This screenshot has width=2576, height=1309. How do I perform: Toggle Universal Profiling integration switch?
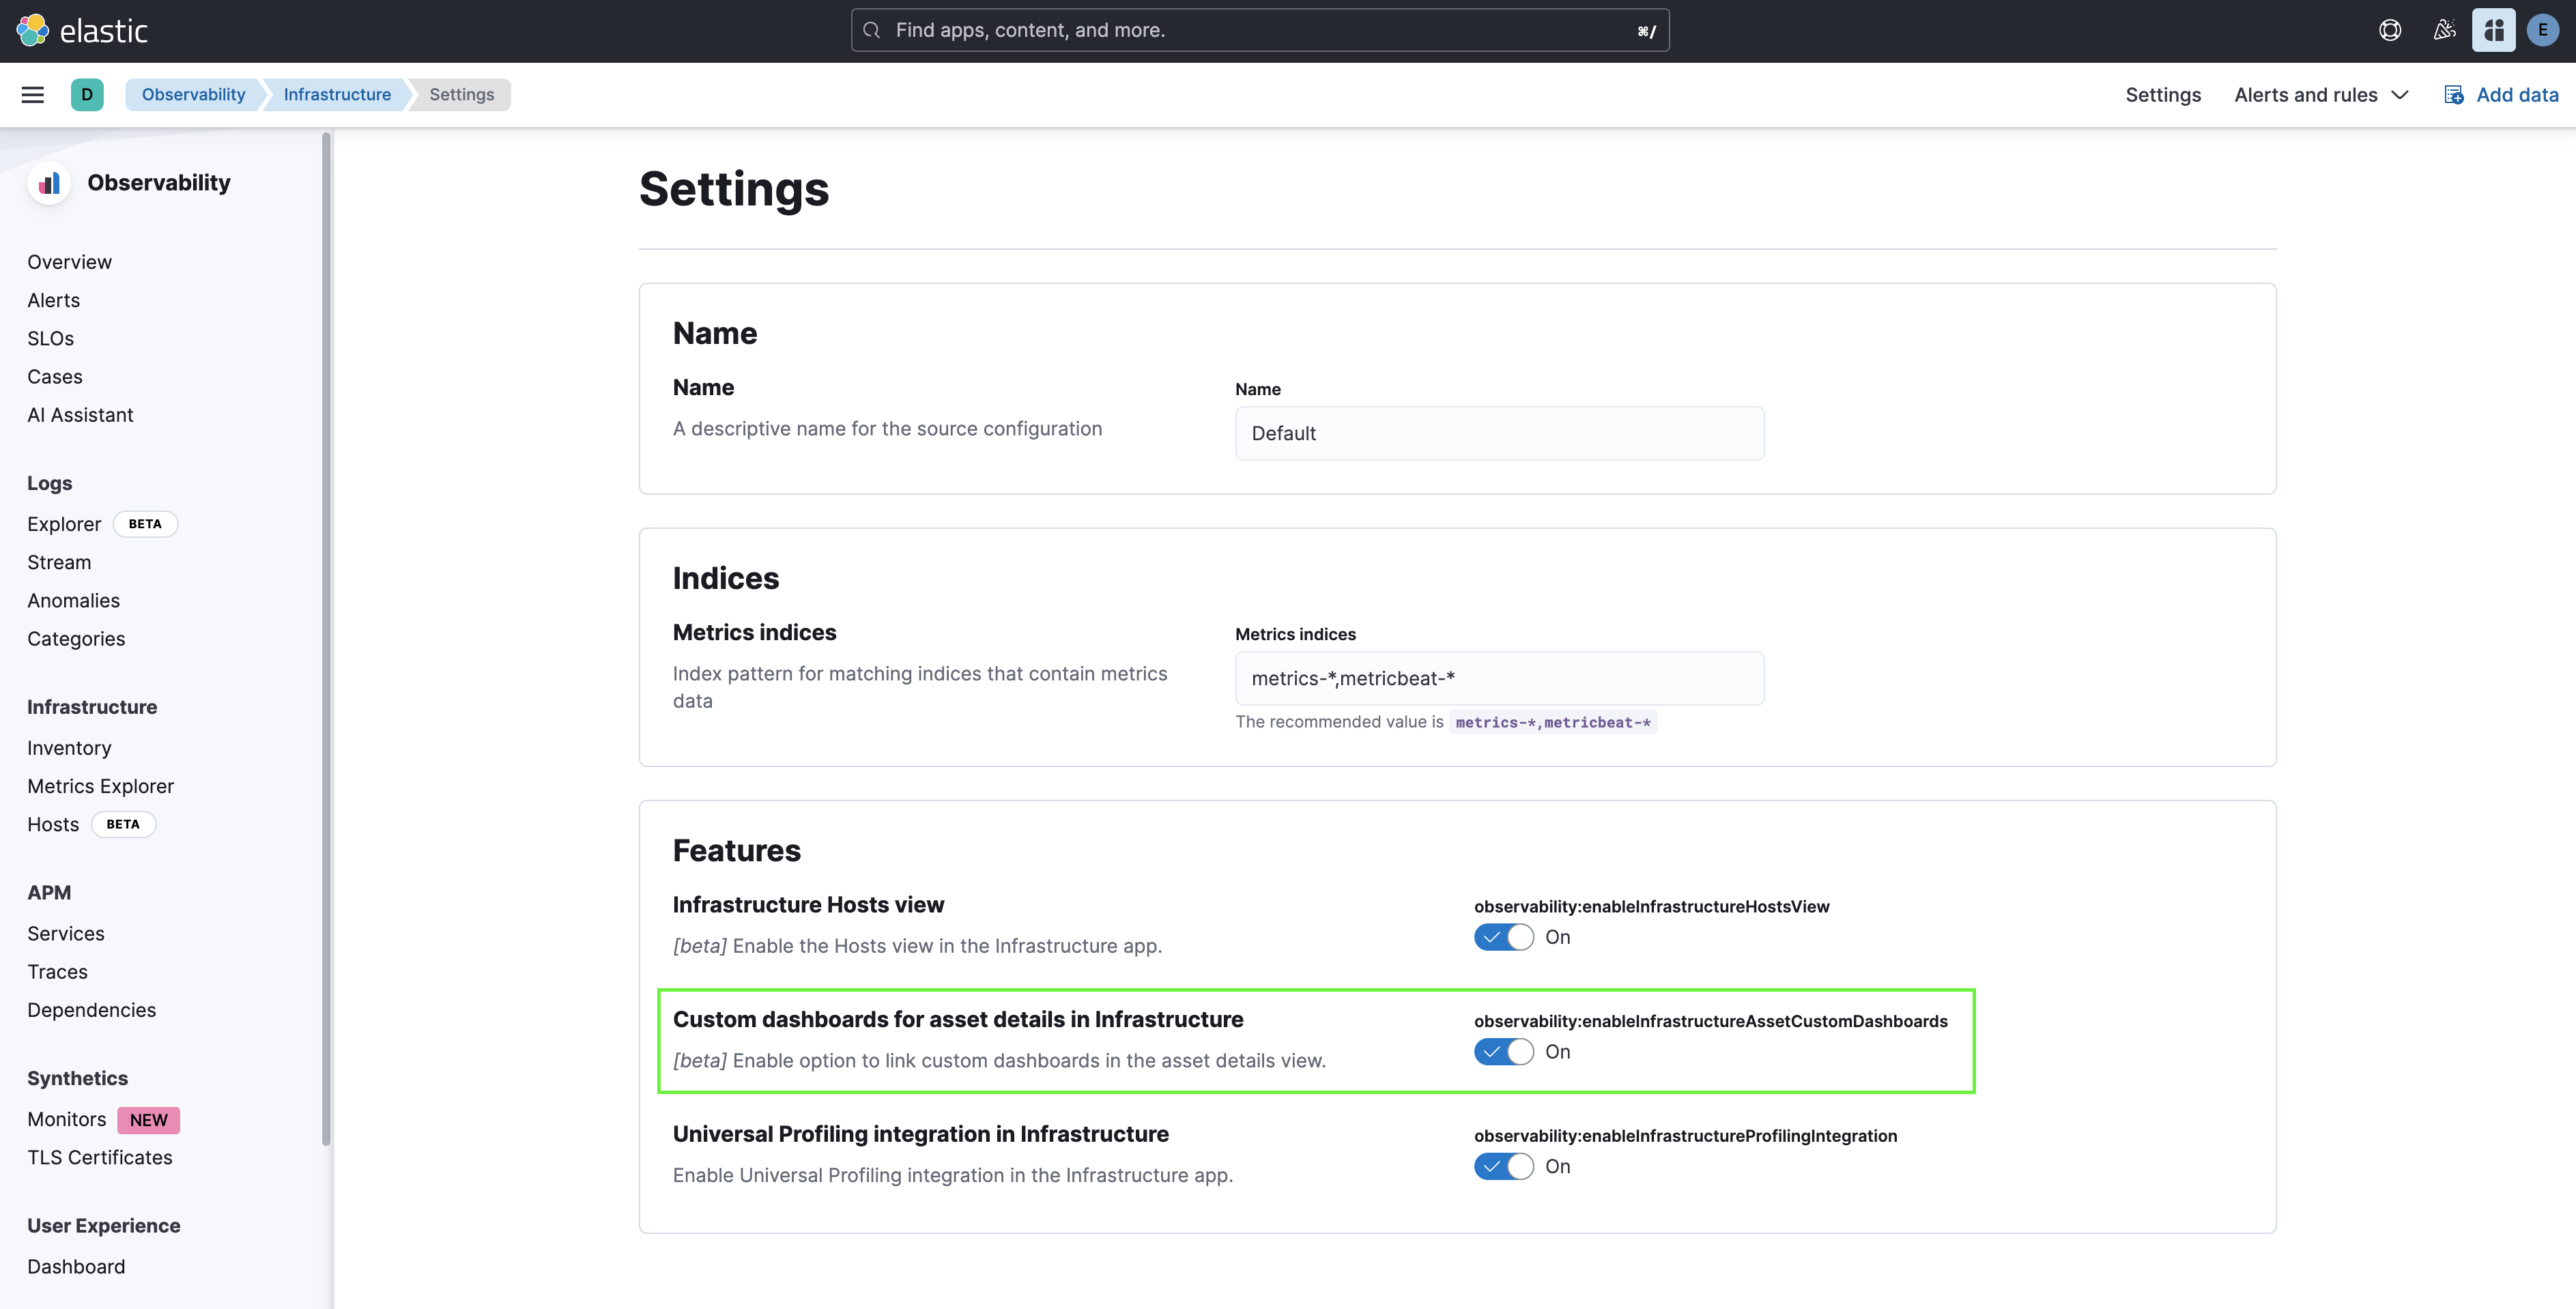click(1503, 1167)
